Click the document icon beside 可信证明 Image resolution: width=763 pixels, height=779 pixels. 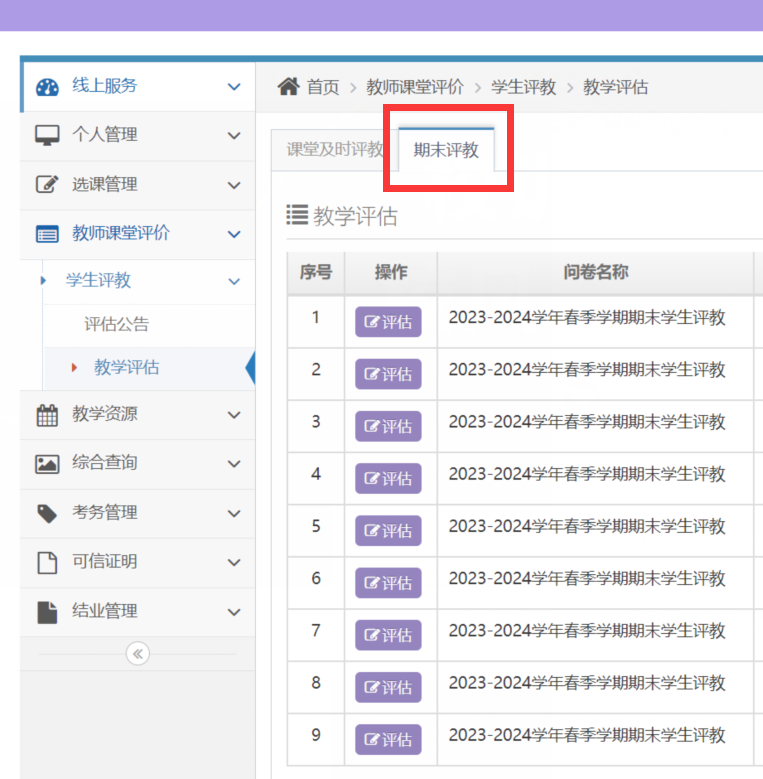(x=47, y=562)
